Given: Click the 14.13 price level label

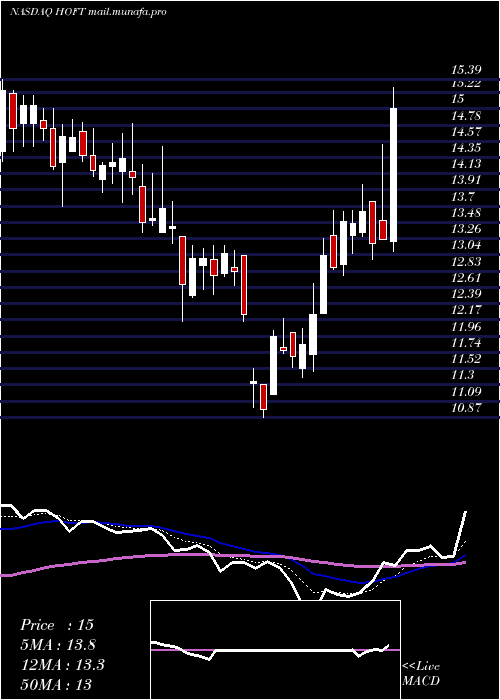Looking at the screenshot, I should [x=466, y=164].
